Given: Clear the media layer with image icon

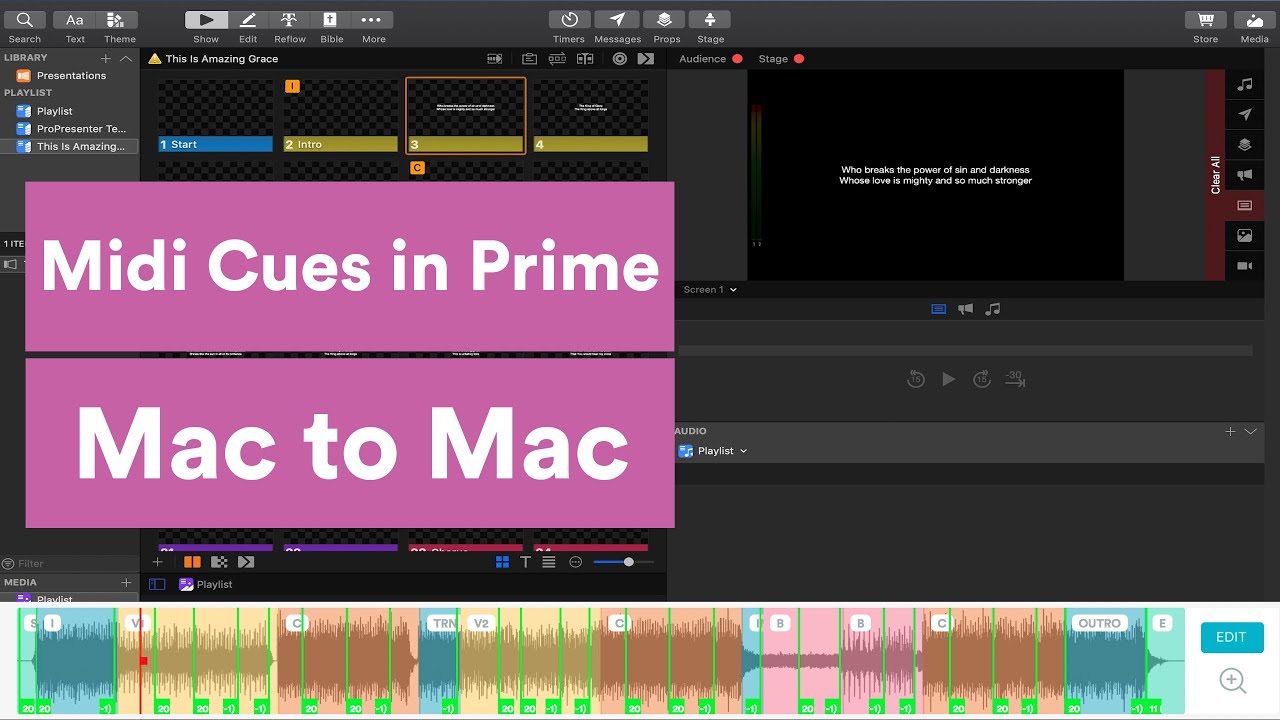Looking at the screenshot, I should point(1245,236).
